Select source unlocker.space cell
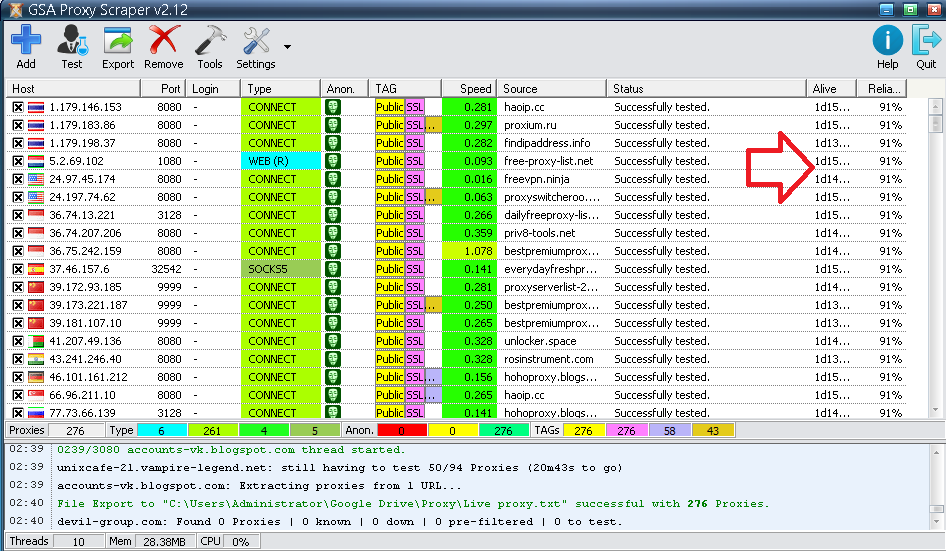This screenshot has height=551, width=946. tap(540, 342)
